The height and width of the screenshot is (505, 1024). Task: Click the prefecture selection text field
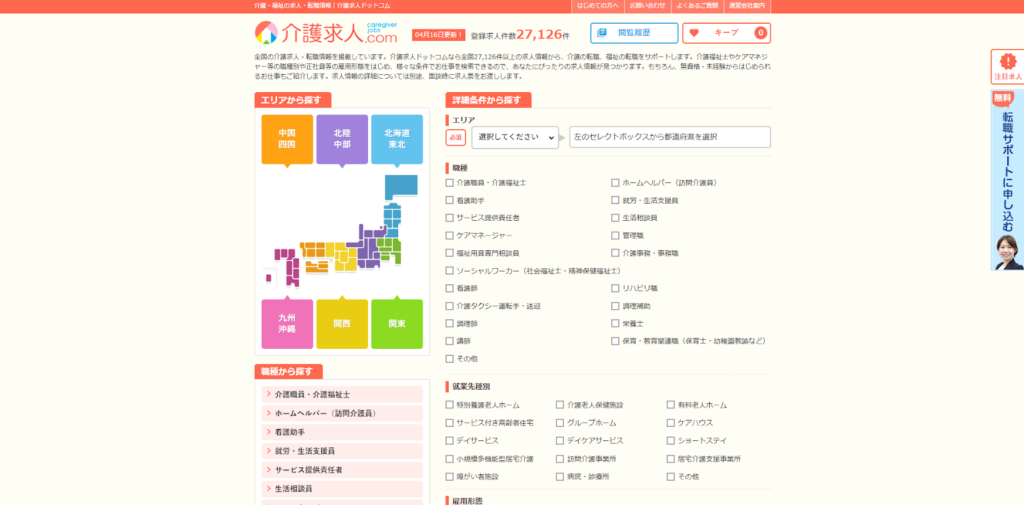click(670, 137)
